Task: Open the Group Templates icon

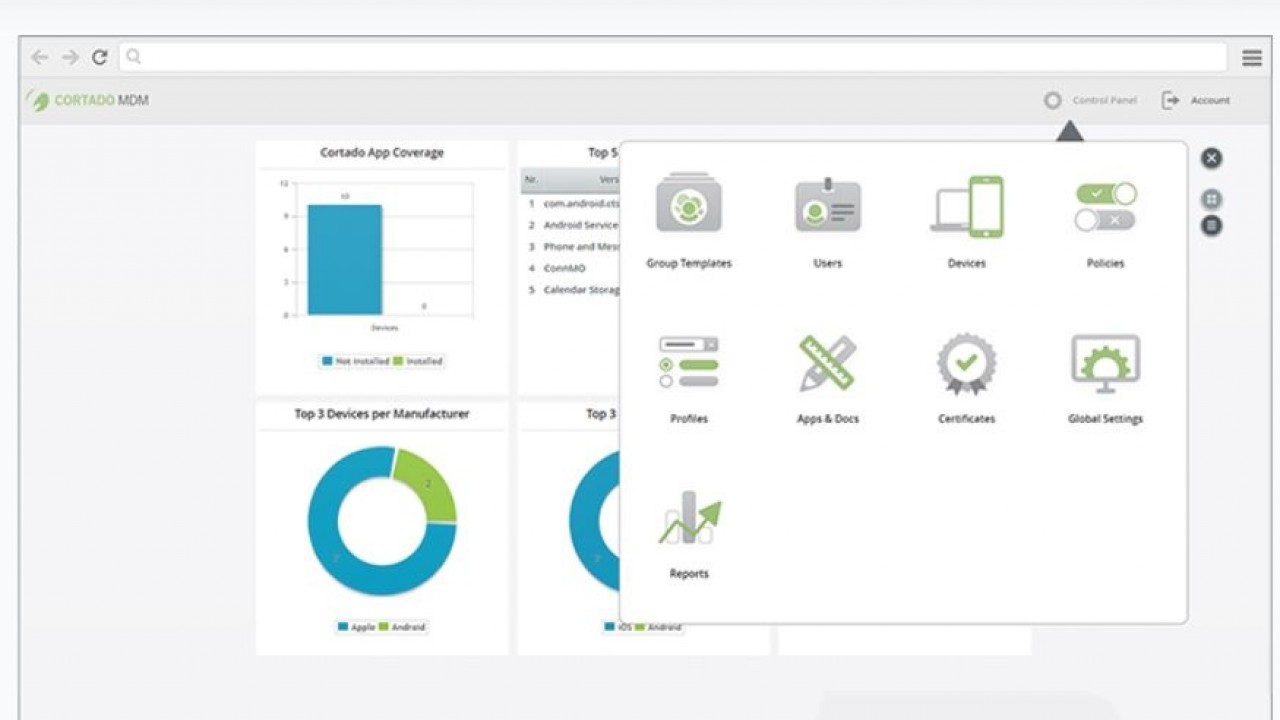Action: [688, 204]
